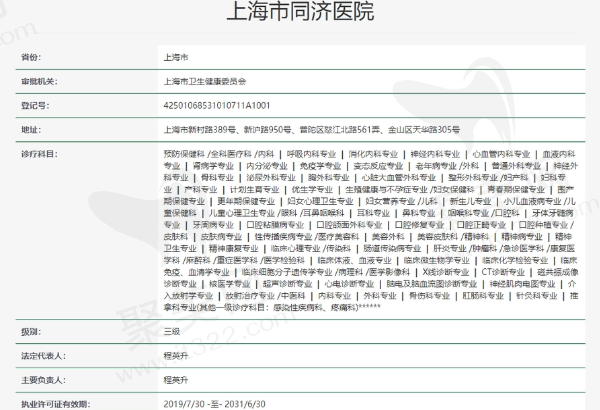The height and width of the screenshot is (410, 600).
Task: Click 心血管内科专业 in the departments list
Action: pyautogui.click(x=501, y=154)
